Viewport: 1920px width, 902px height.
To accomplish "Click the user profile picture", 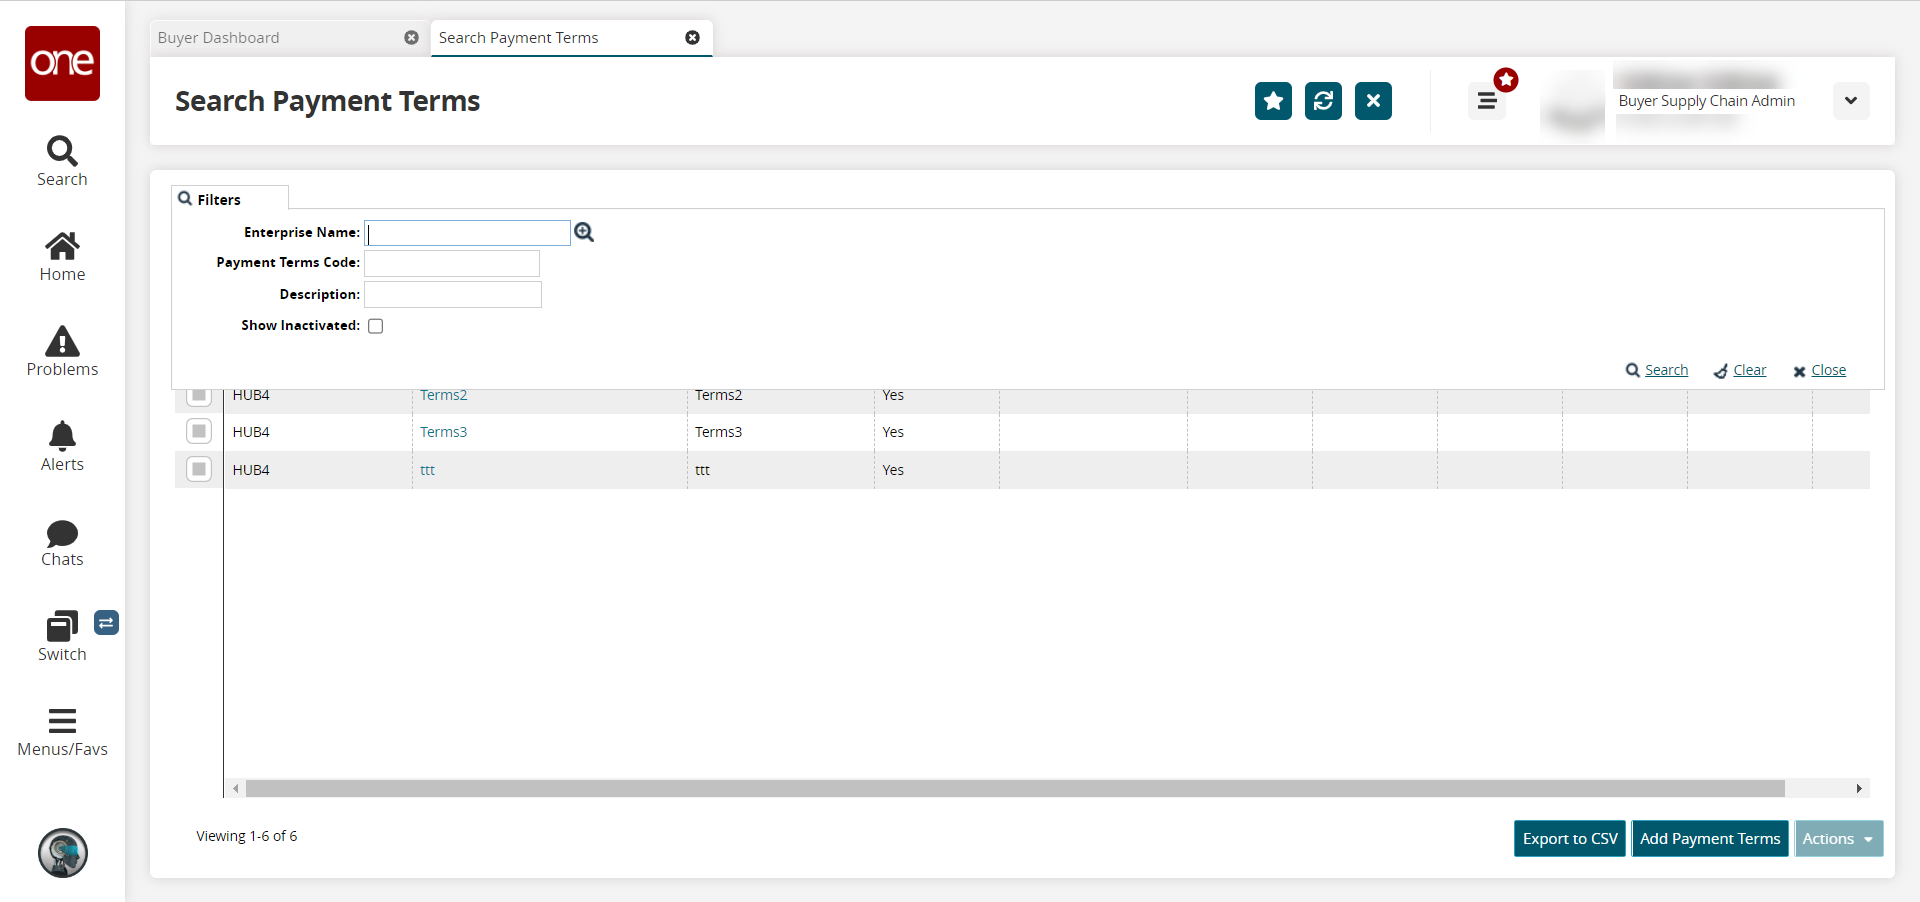I will pos(1574,102).
